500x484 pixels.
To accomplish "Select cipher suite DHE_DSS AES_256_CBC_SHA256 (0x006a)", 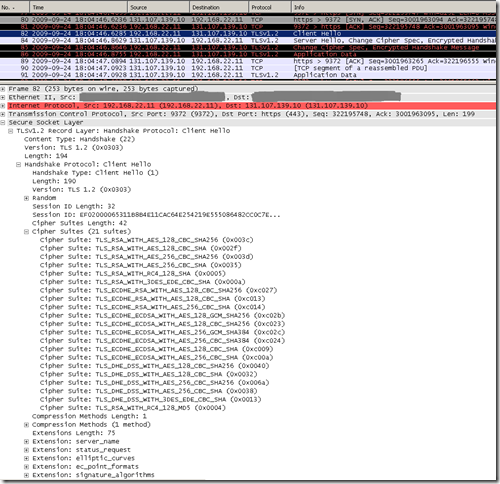I will point(155,383).
